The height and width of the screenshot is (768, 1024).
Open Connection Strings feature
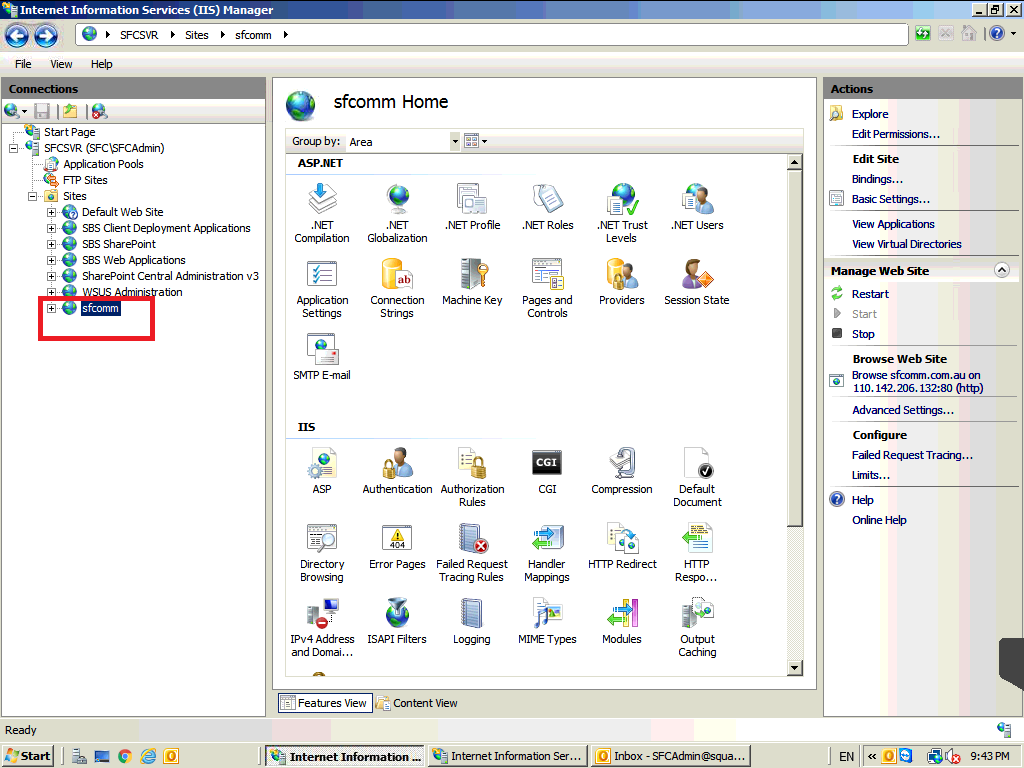click(x=397, y=288)
